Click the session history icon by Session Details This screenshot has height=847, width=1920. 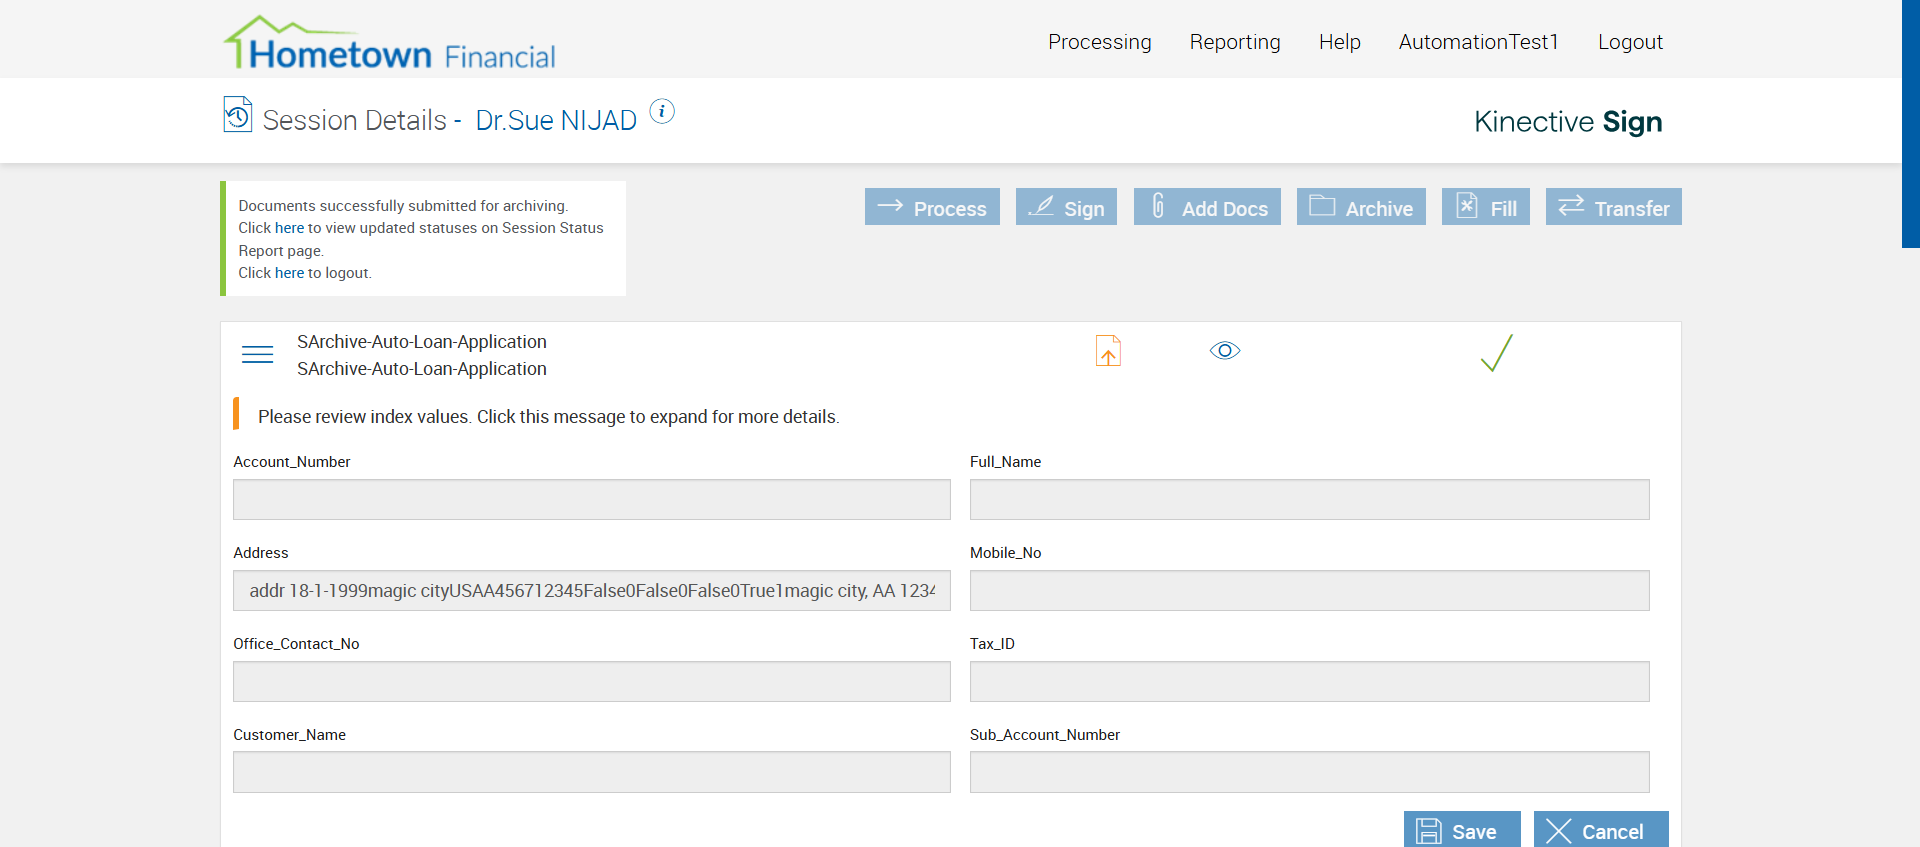coord(238,115)
